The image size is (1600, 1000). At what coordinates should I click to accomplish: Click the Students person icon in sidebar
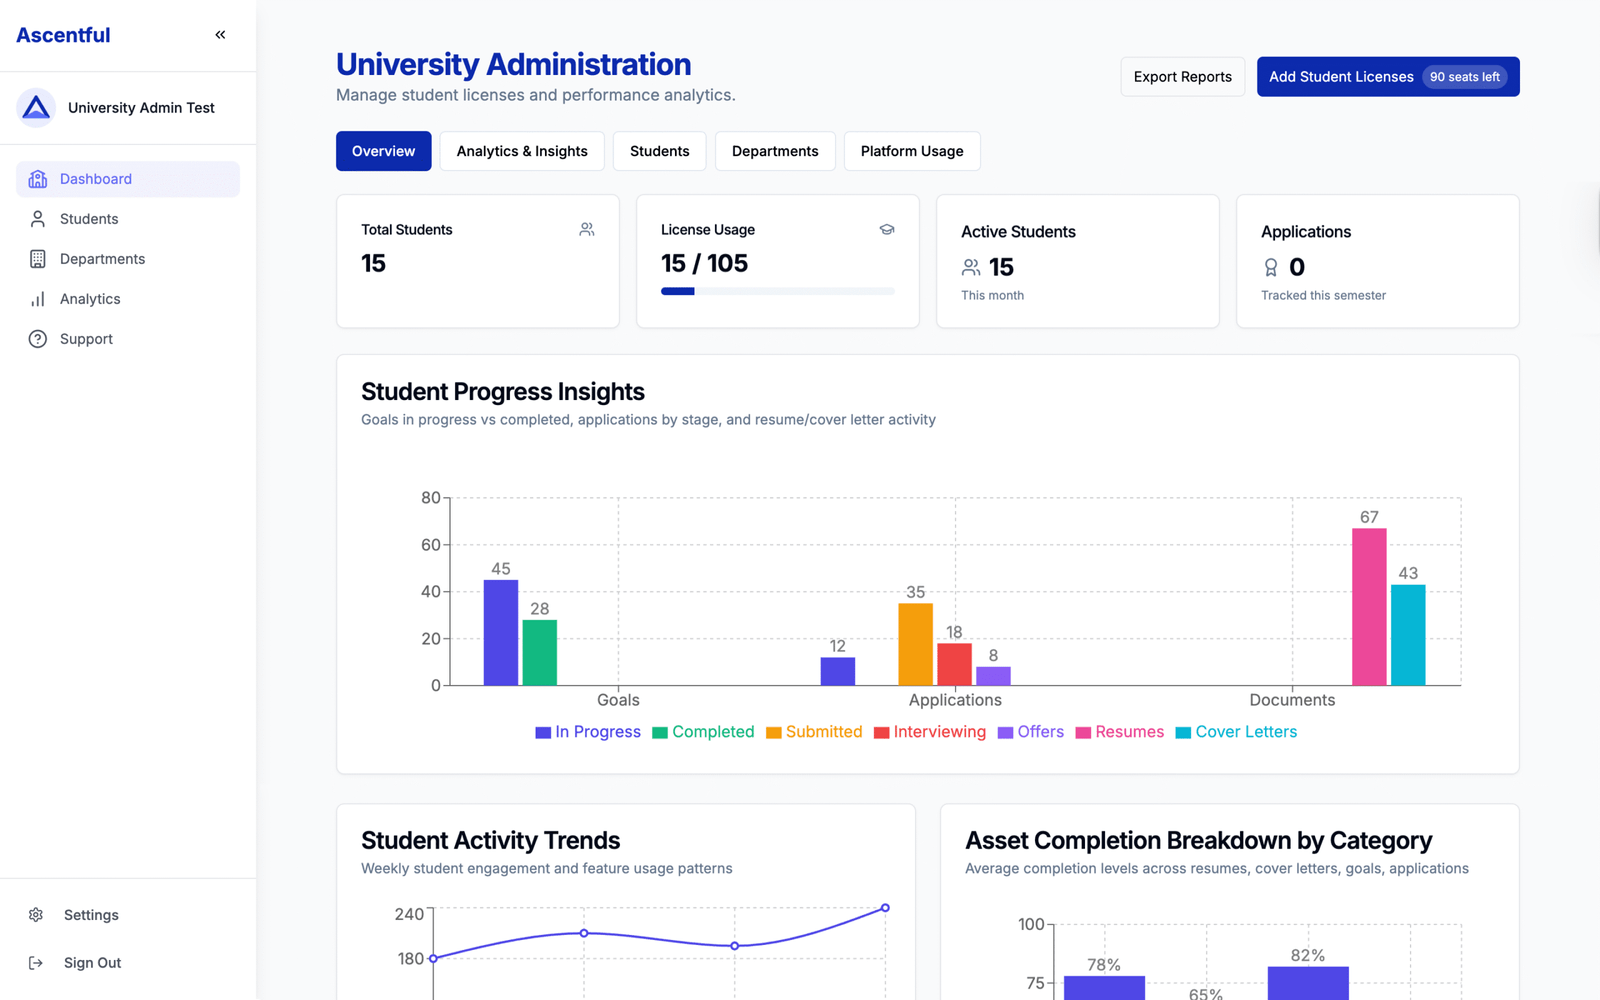tap(38, 219)
